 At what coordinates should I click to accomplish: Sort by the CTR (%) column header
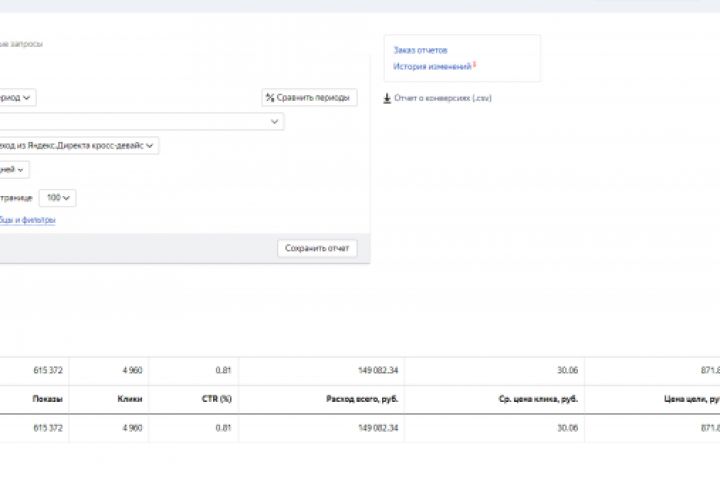[217, 399]
